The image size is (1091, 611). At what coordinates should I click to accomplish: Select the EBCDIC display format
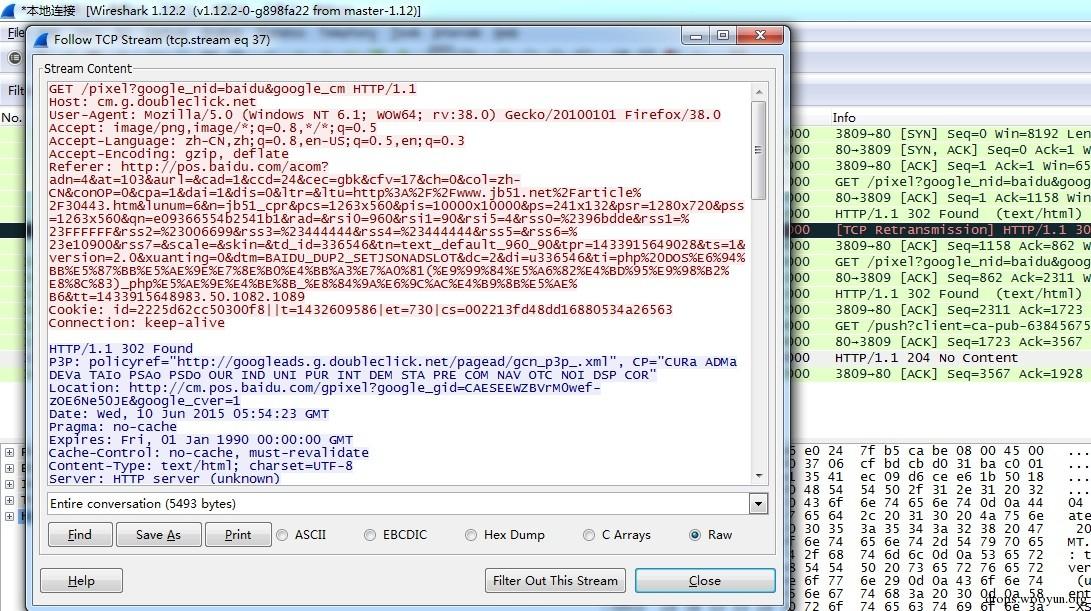pos(371,535)
